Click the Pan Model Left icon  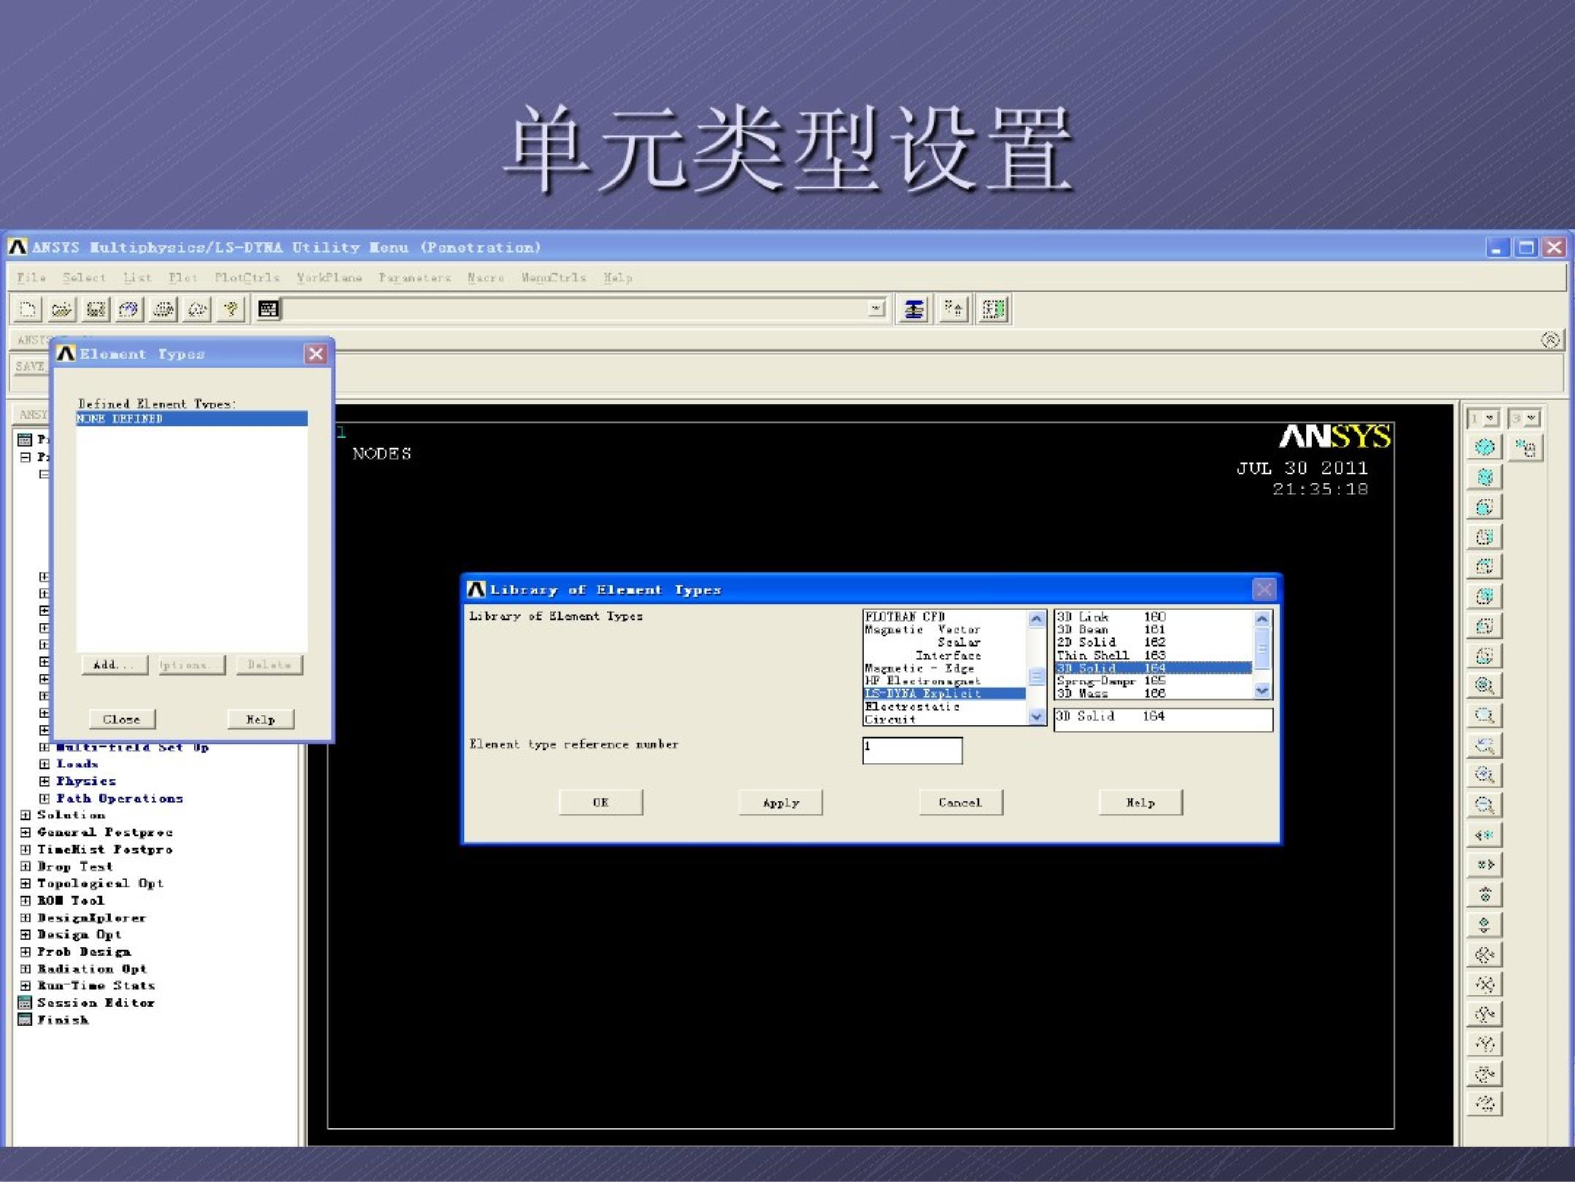point(1485,834)
